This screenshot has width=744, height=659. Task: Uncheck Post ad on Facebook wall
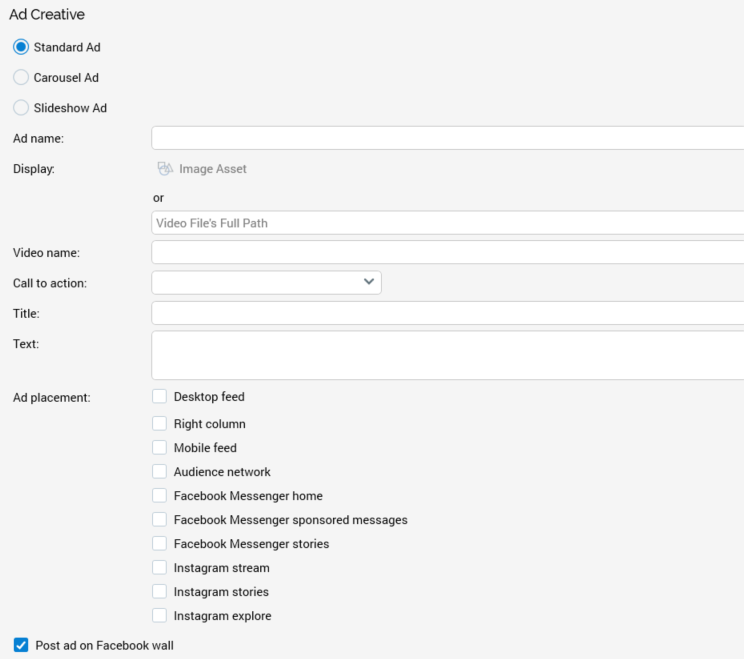click(x=21, y=646)
